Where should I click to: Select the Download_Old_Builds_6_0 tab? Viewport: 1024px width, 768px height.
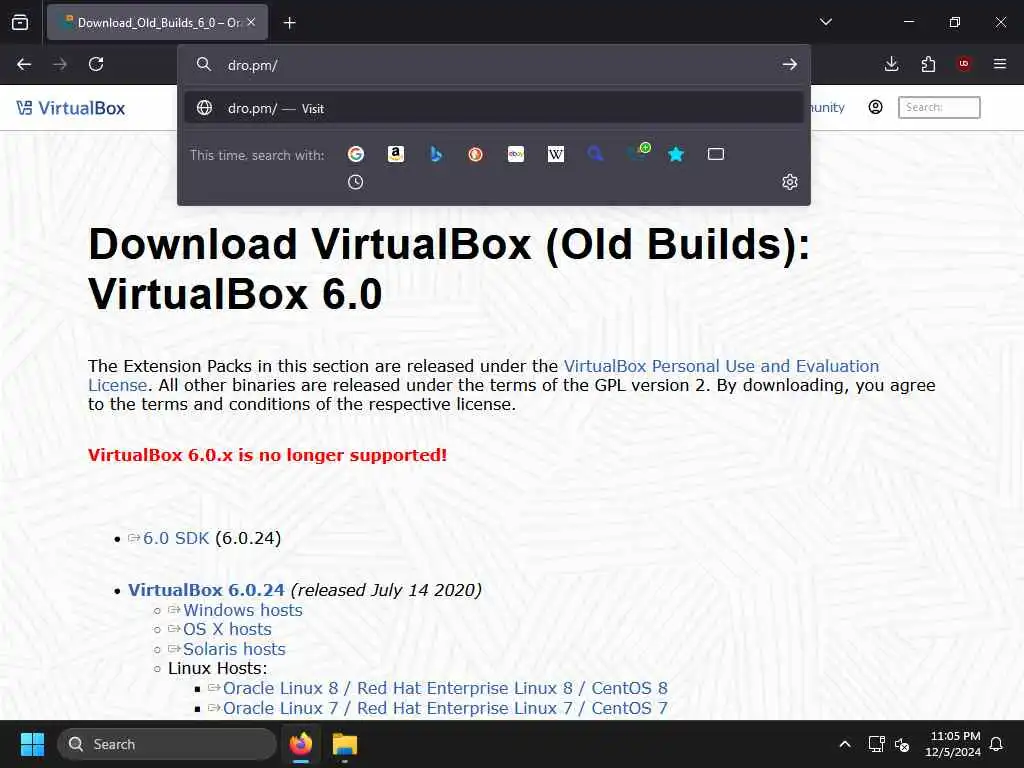157,22
